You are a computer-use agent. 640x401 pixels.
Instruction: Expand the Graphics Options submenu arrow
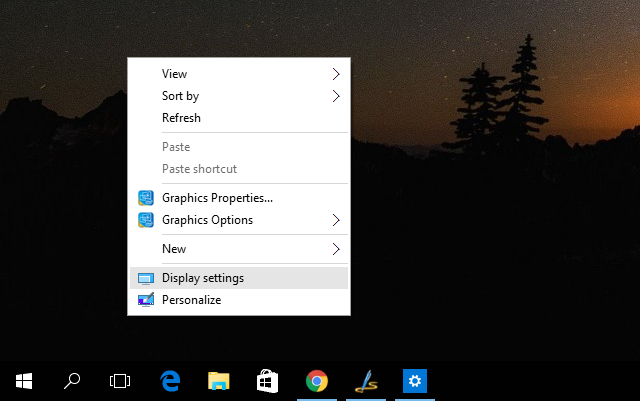click(x=336, y=220)
